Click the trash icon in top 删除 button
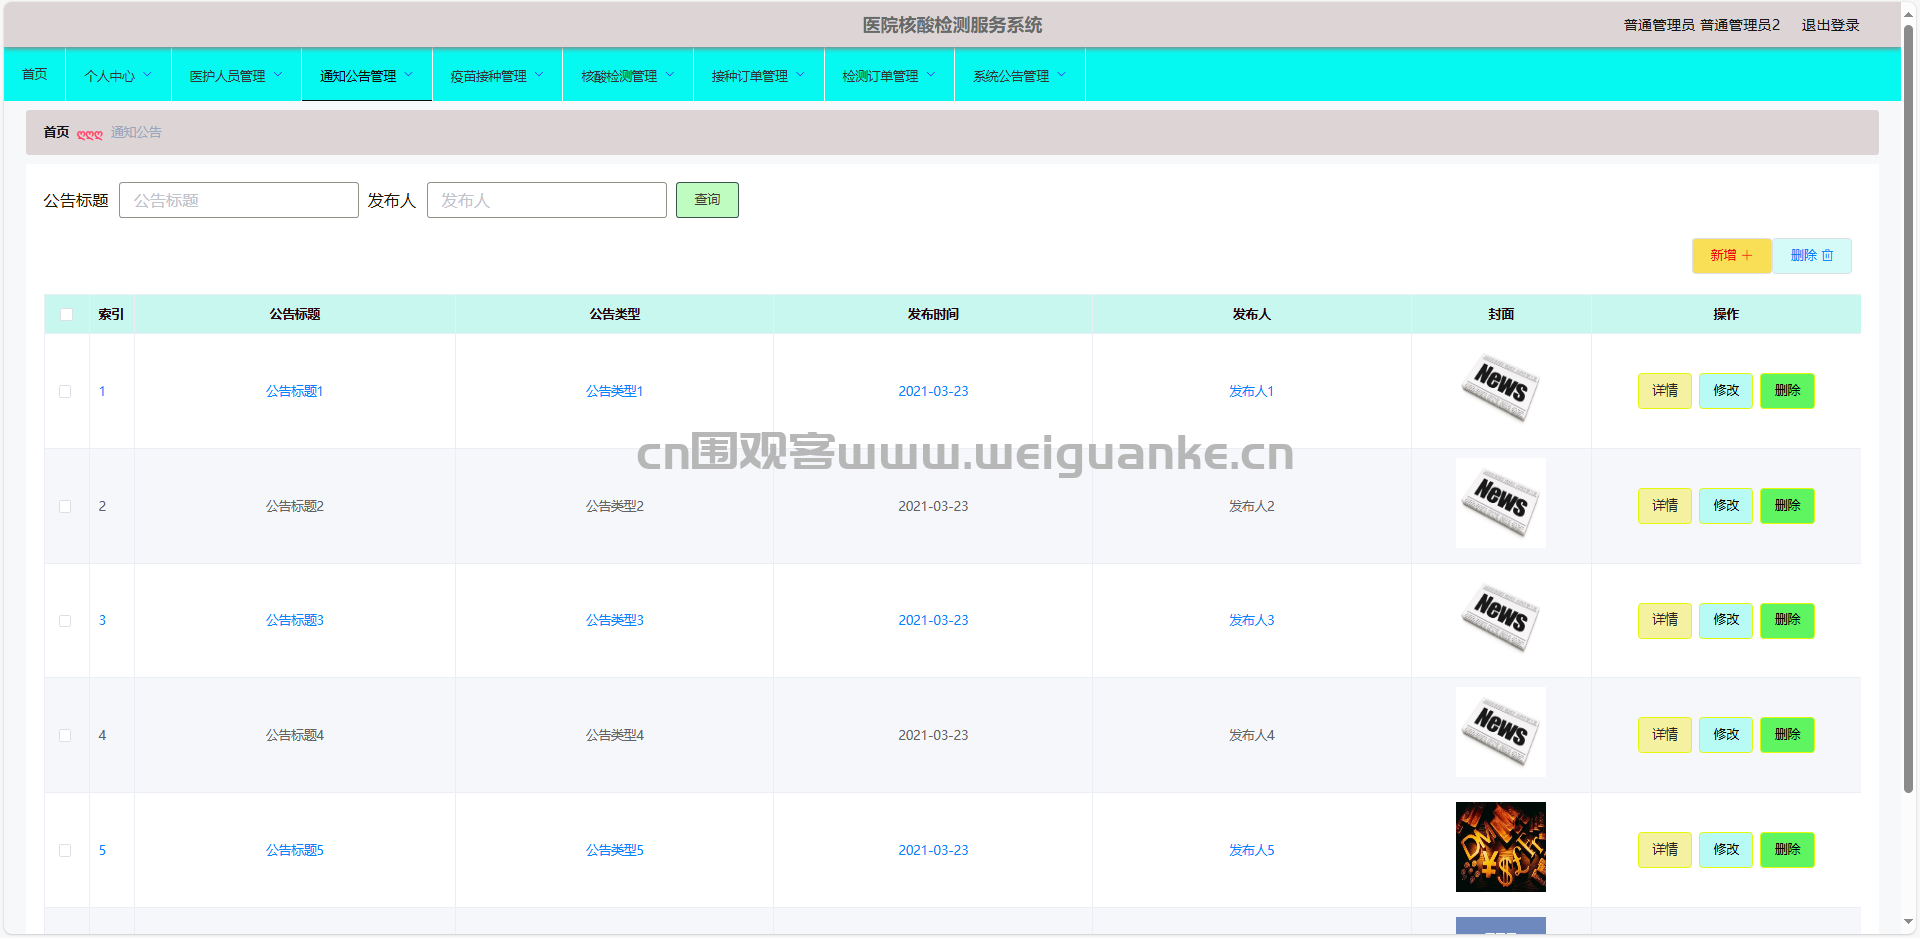 click(x=1827, y=256)
